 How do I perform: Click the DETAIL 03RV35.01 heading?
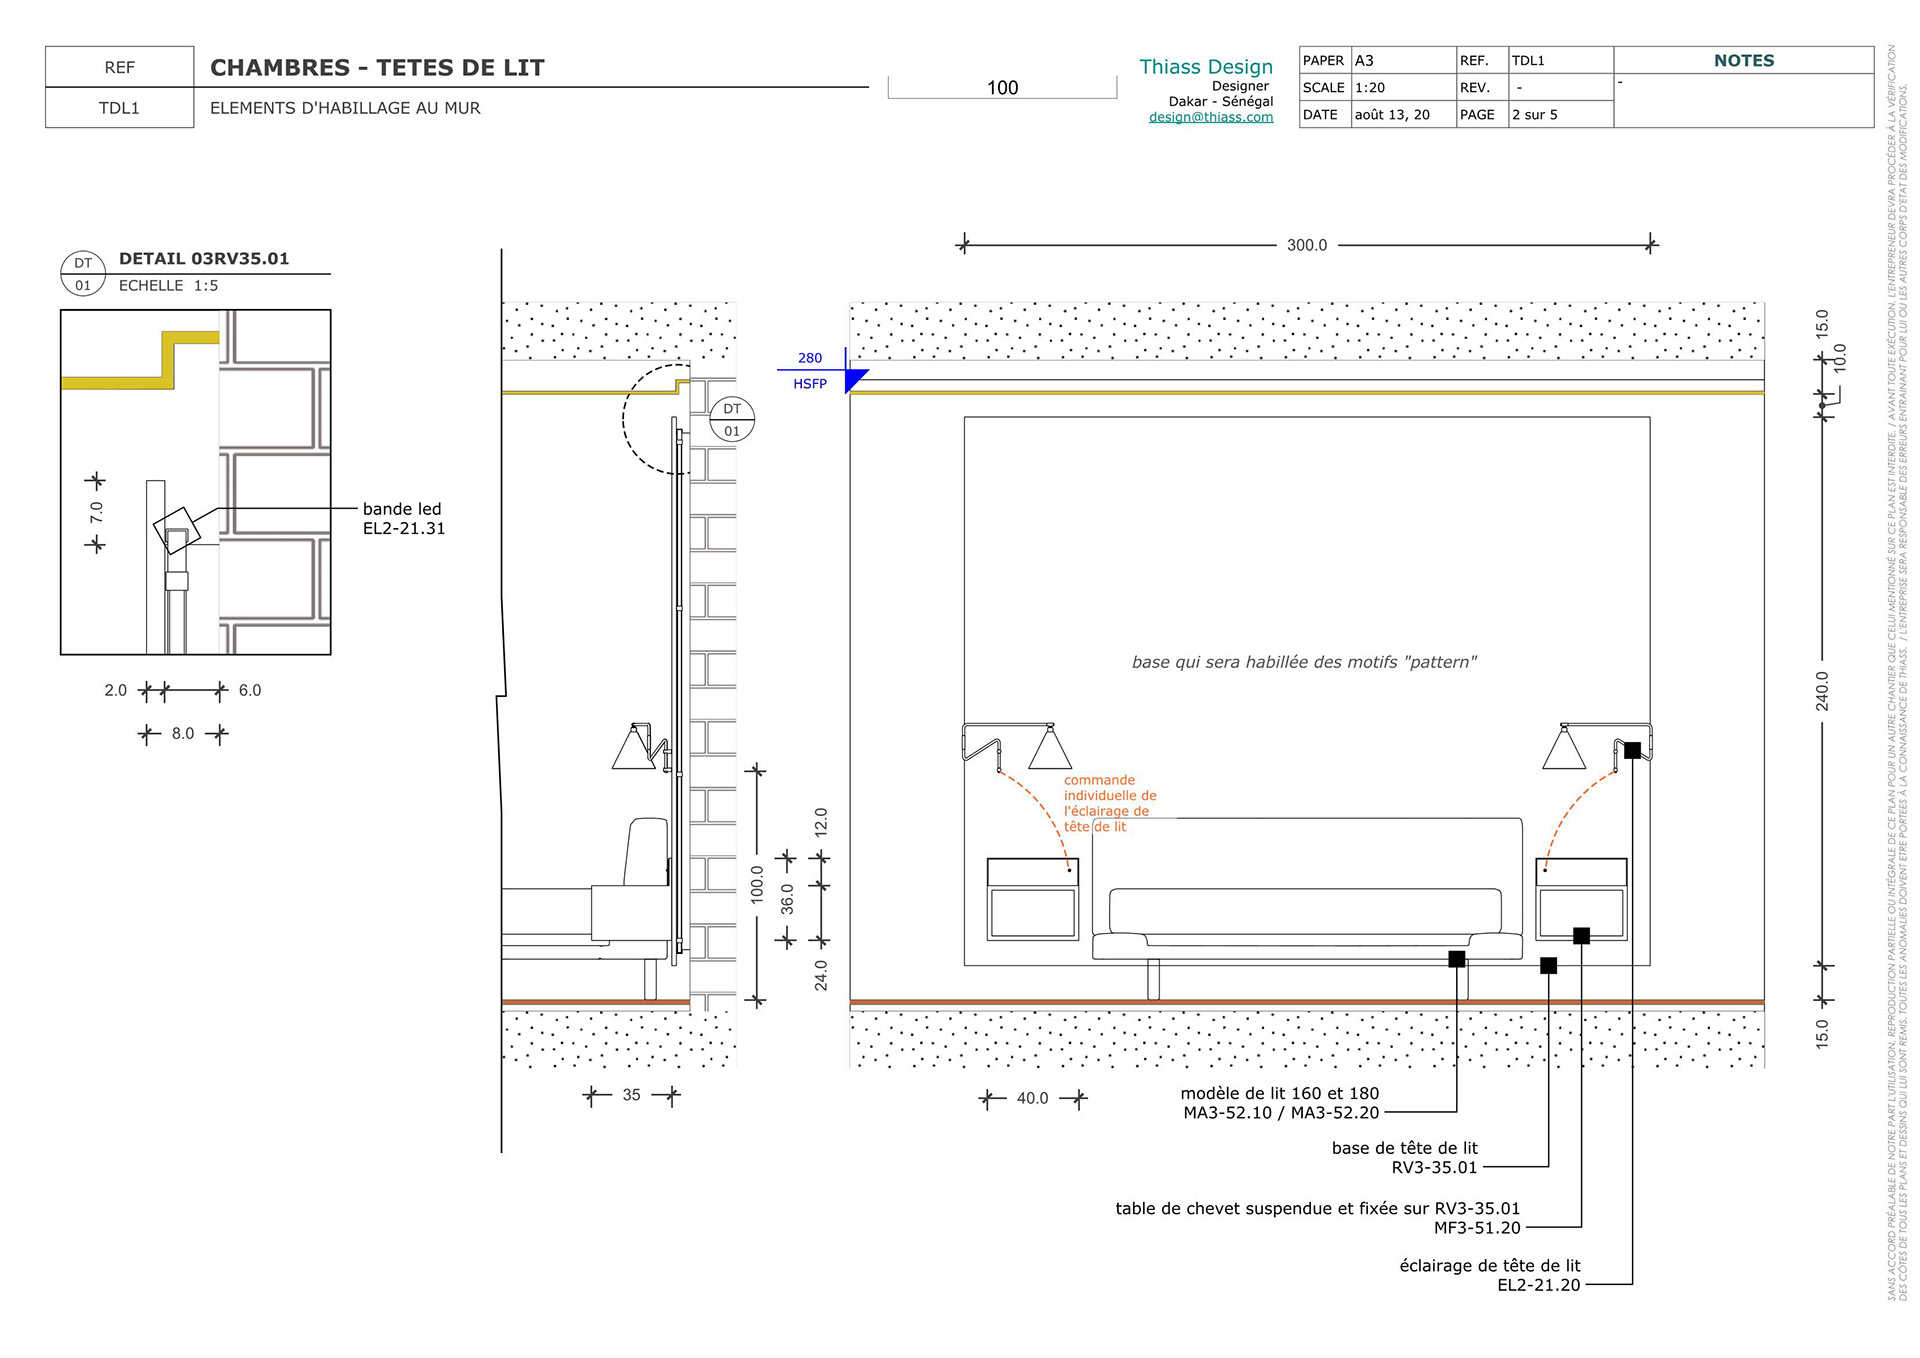pos(204,258)
